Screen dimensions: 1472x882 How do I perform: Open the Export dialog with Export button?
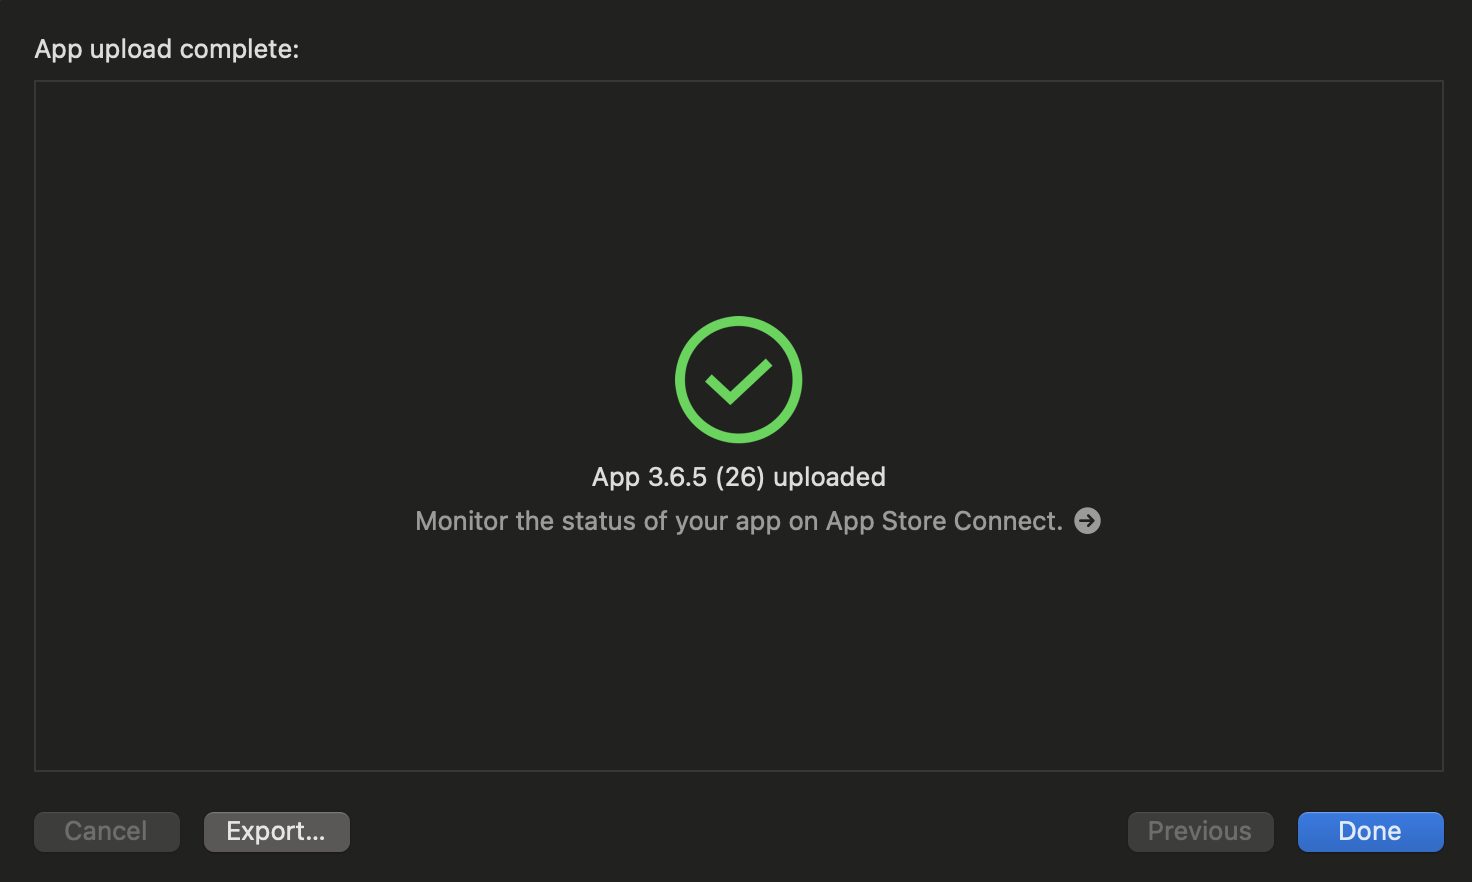(276, 831)
